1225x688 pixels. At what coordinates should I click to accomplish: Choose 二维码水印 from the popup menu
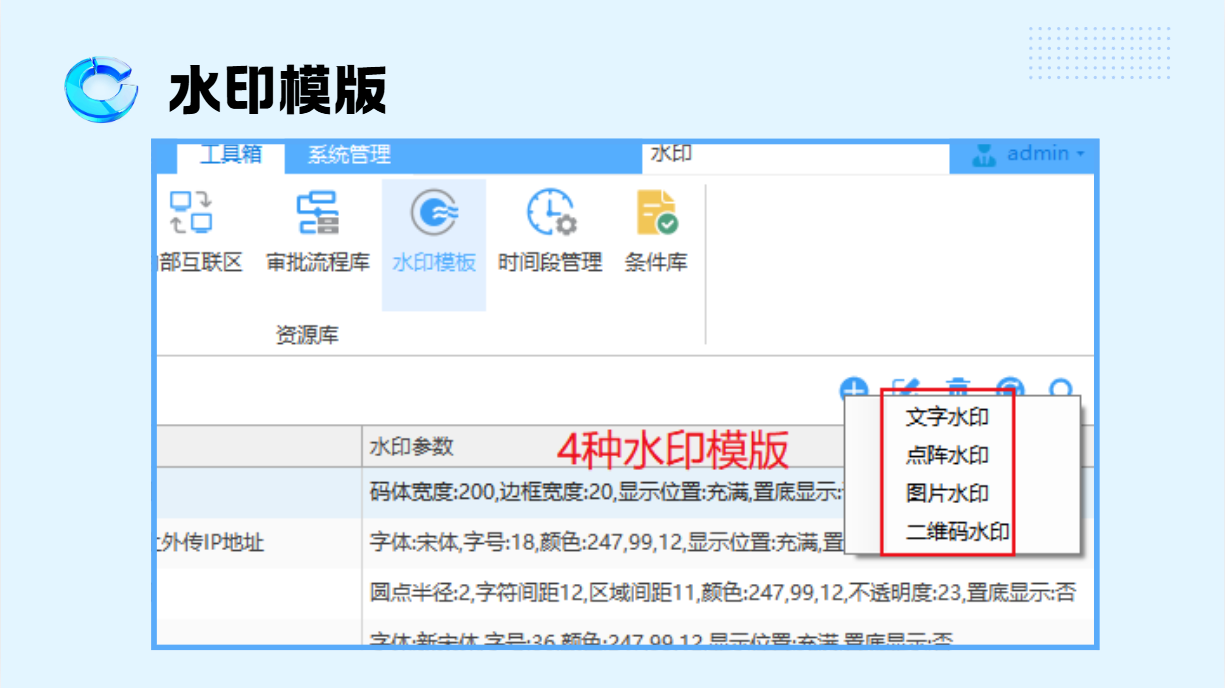[x=957, y=531]
